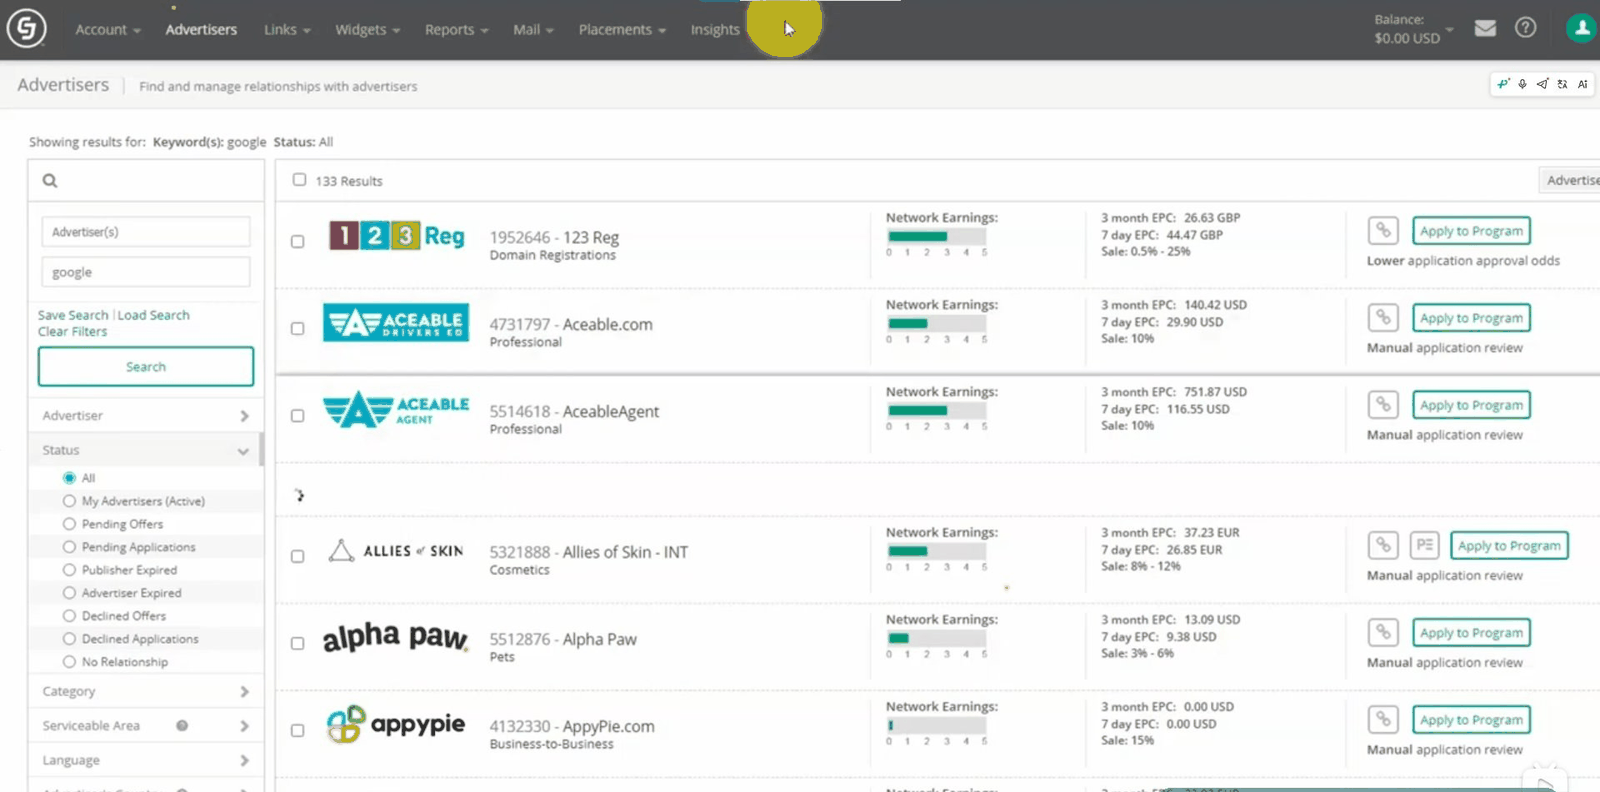This screenshot has width=1600, height=792.
Task: Check the box for Alpha Paw
Action: coord(297,643)
